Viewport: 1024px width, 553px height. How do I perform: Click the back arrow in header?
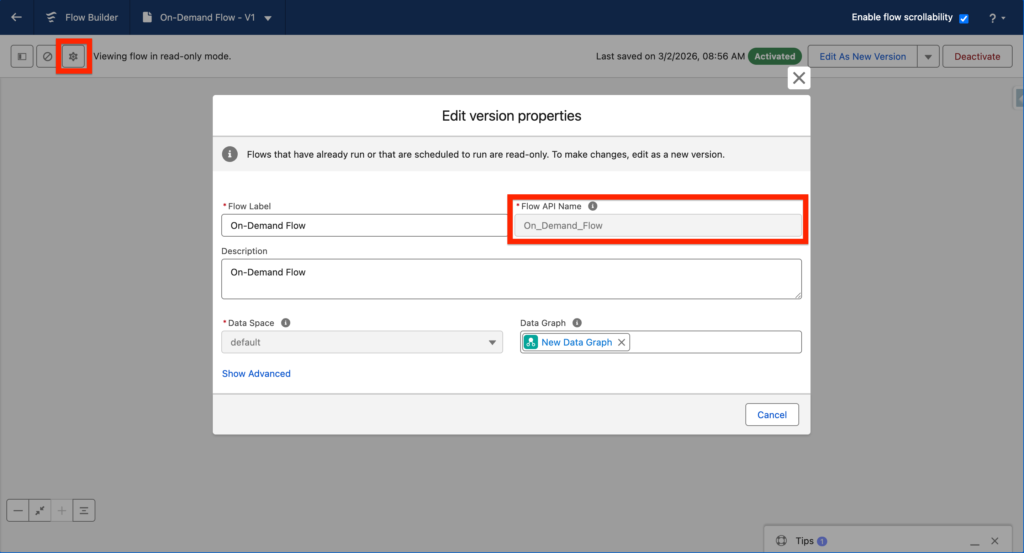tap(16, 17)
